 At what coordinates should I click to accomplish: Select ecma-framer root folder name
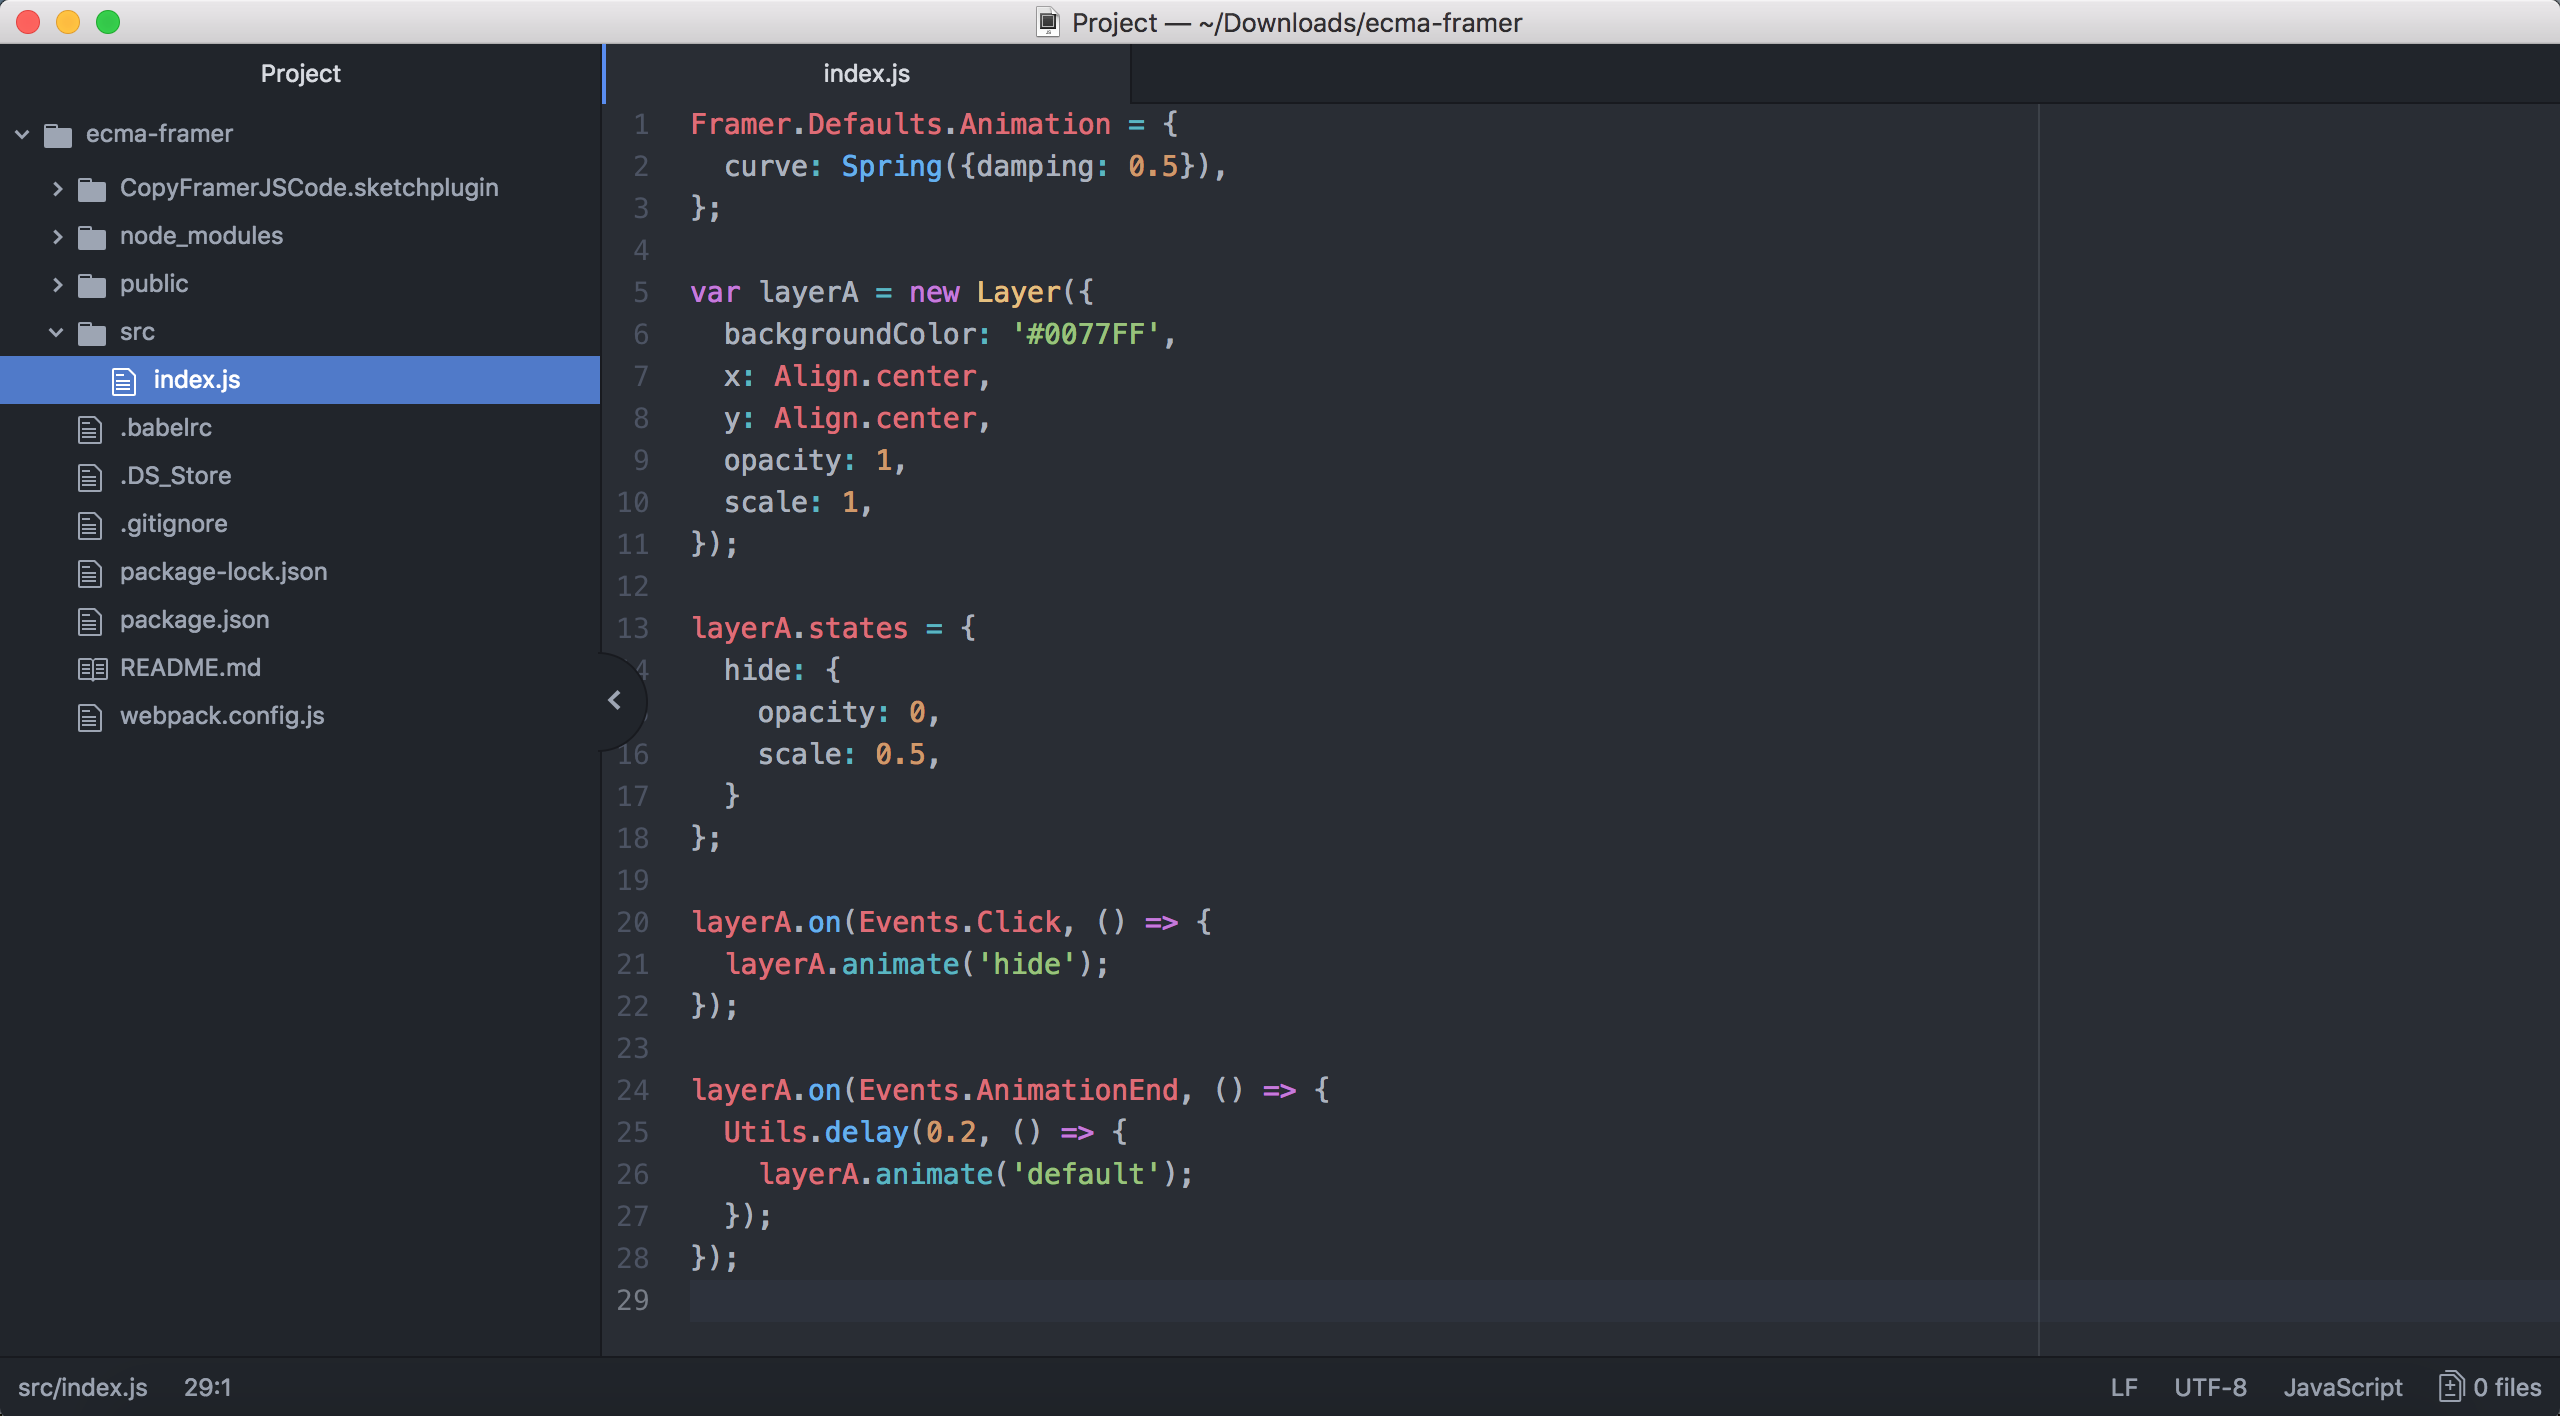point(159,134)
